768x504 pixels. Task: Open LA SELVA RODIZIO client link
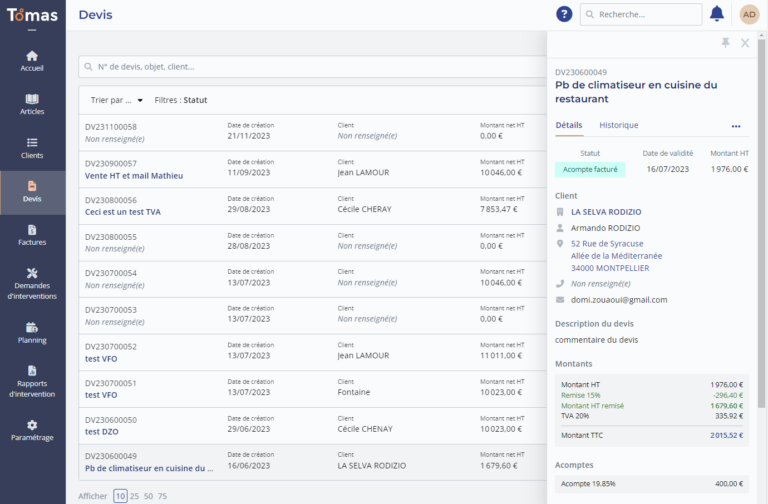[606, 212]
